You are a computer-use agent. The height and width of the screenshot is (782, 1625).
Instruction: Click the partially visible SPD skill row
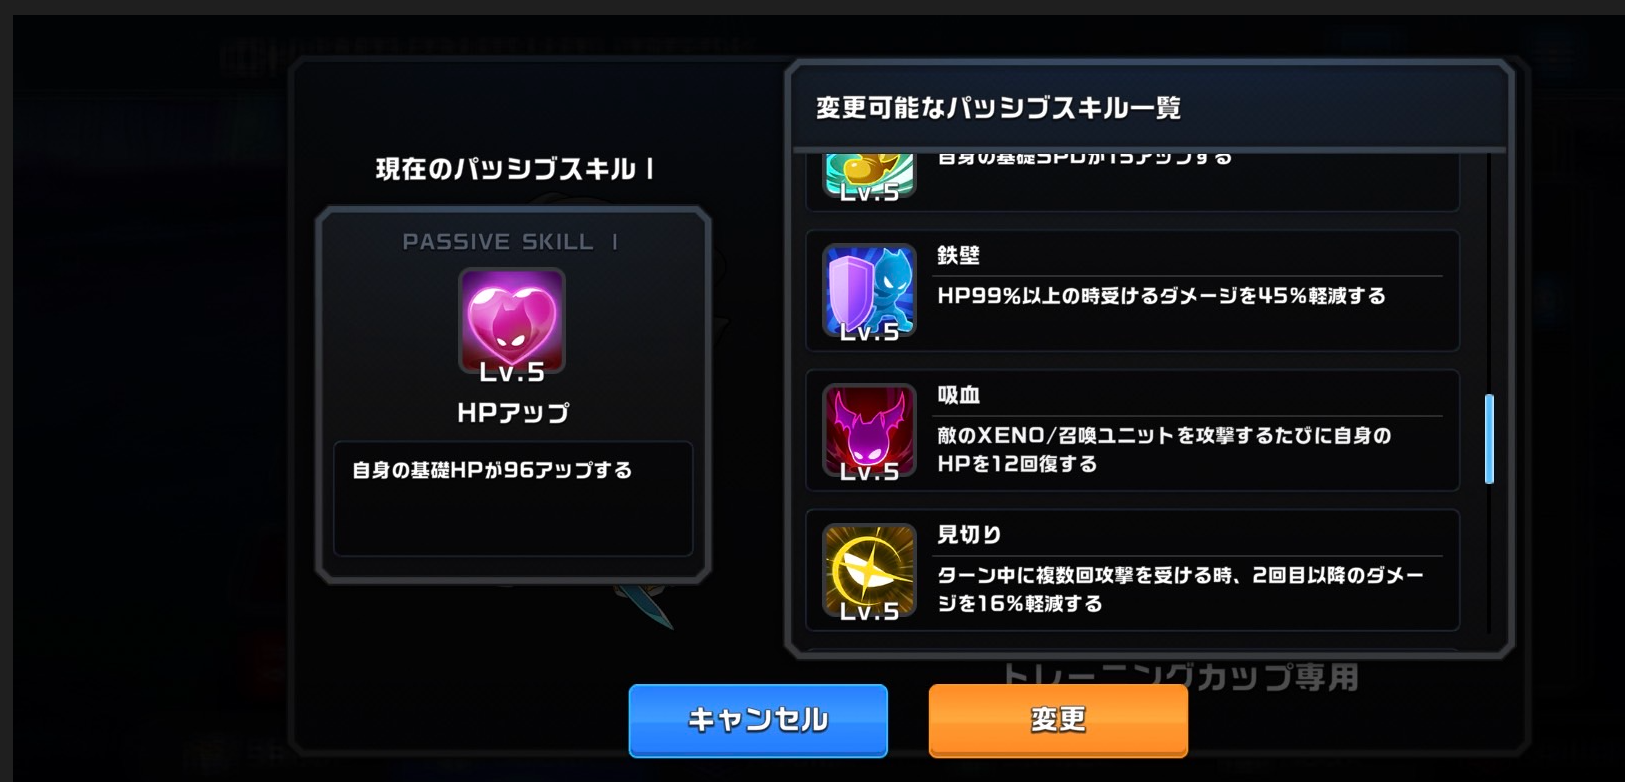[1132, 182]
